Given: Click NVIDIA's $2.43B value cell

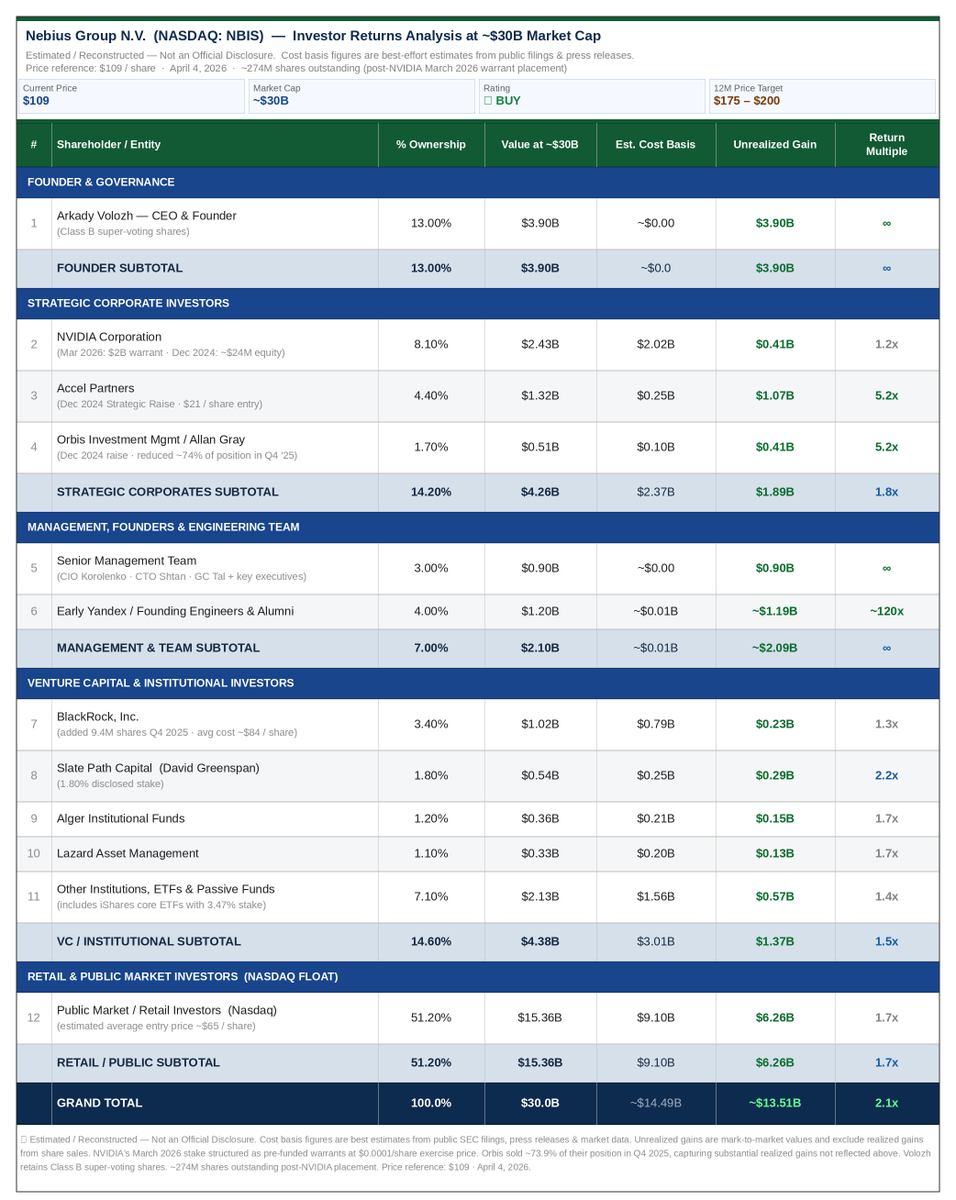Looking at the screenshot, I should pos(540,344).
